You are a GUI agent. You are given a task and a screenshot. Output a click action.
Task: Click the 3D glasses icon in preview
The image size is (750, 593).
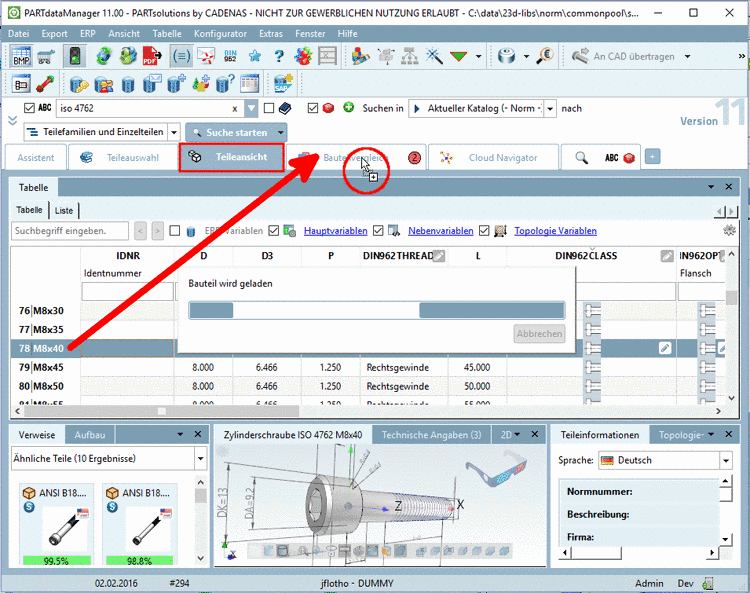(x=496, y=470)
